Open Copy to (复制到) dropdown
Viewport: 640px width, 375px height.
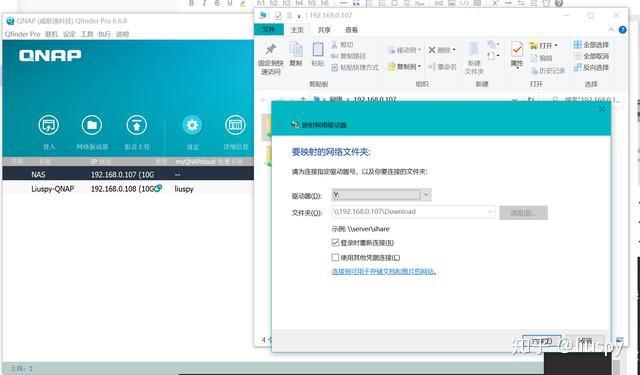coord(404,66)
